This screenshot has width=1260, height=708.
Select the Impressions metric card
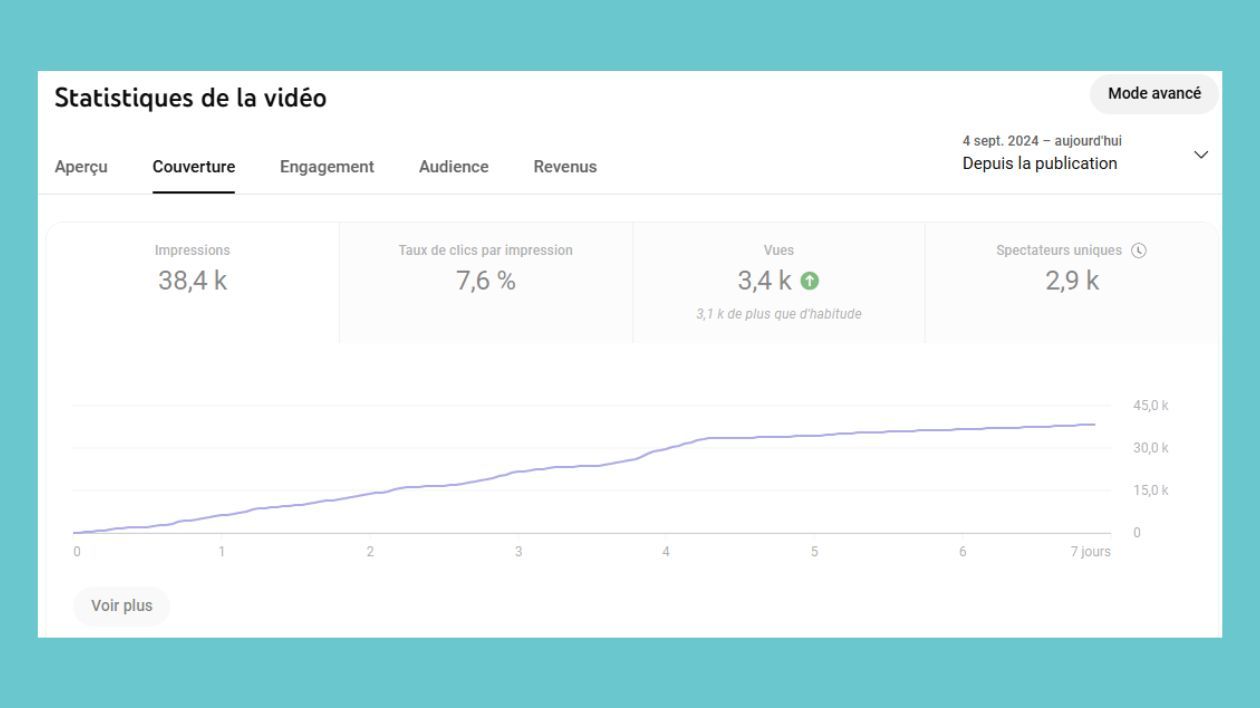[x=192, y=281]
